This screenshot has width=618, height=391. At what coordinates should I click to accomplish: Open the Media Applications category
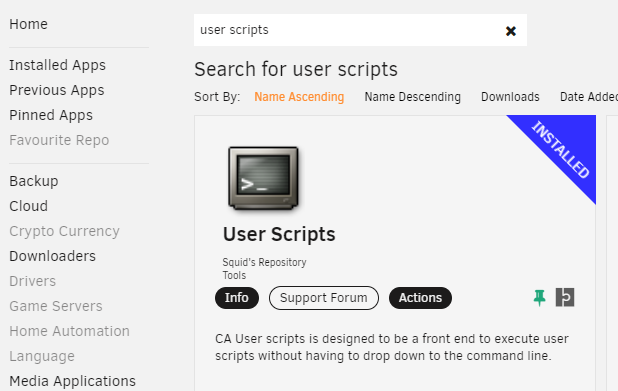[x=73, y=381]
